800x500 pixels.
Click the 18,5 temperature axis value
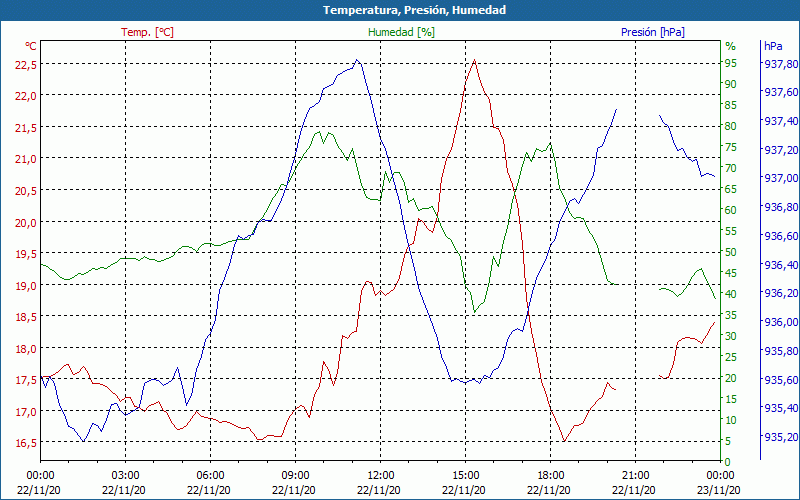click(x=26, y=317)
